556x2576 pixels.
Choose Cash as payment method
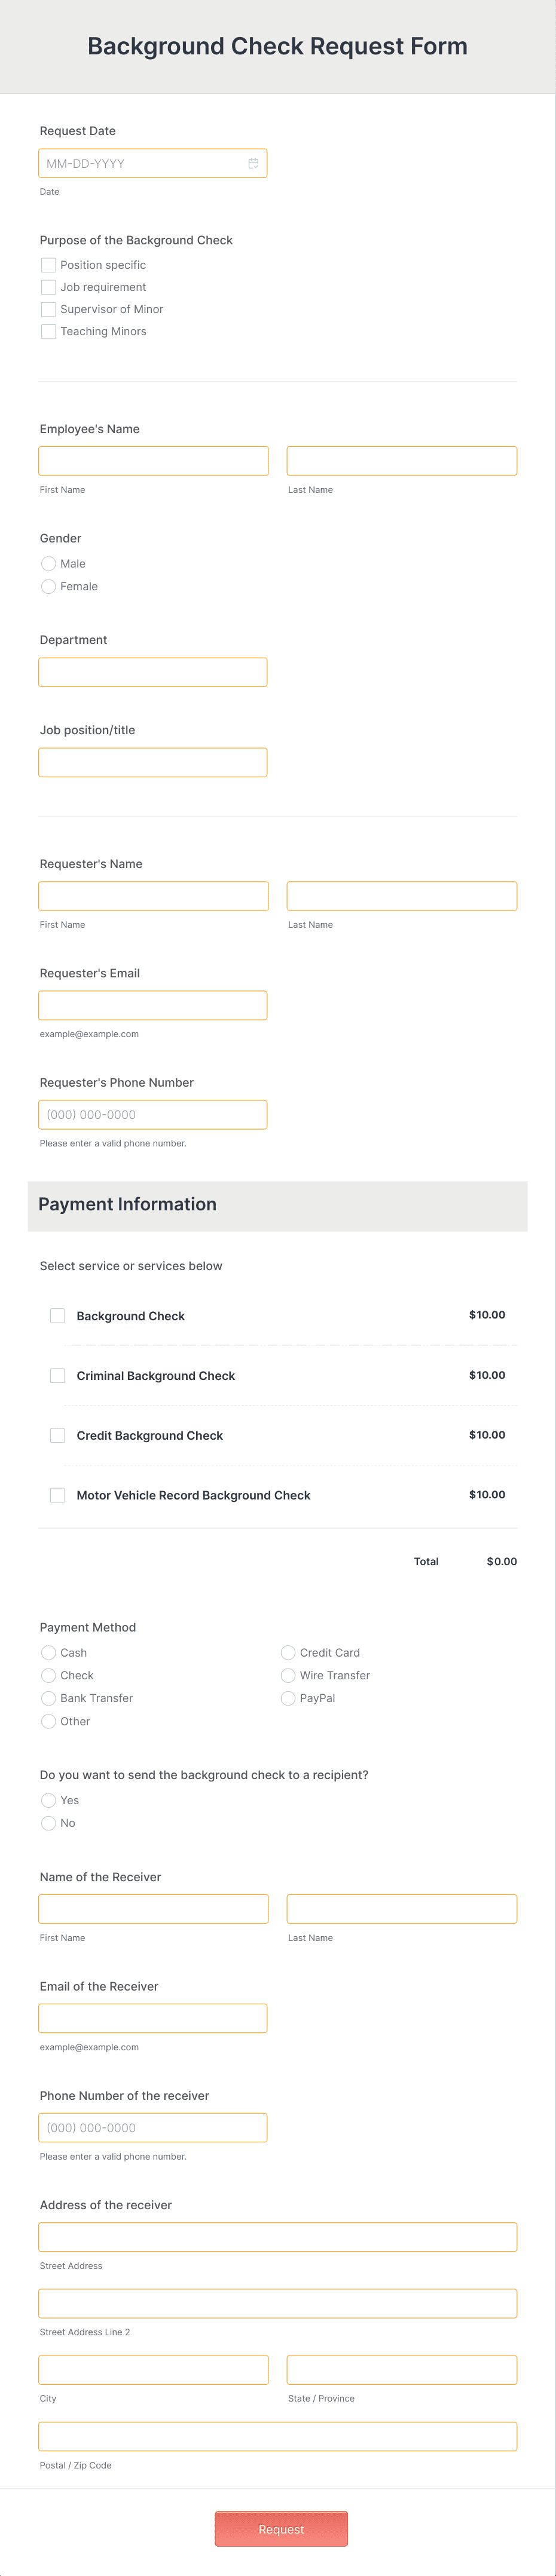[x=49, y=1652]
